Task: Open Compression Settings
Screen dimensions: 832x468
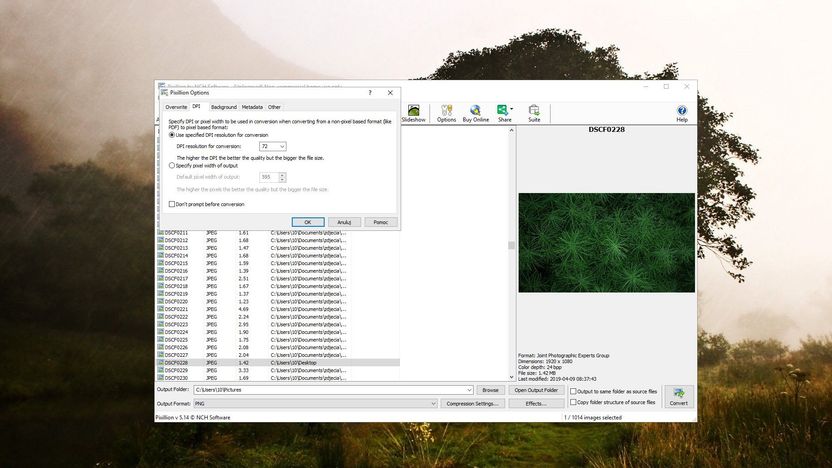Action: [472, 403]
